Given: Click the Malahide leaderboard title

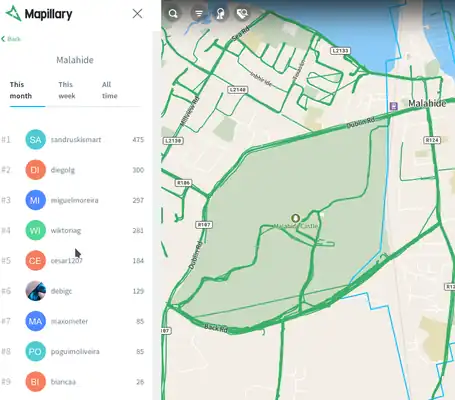Looking at the screenshot, I should (75, 60).
